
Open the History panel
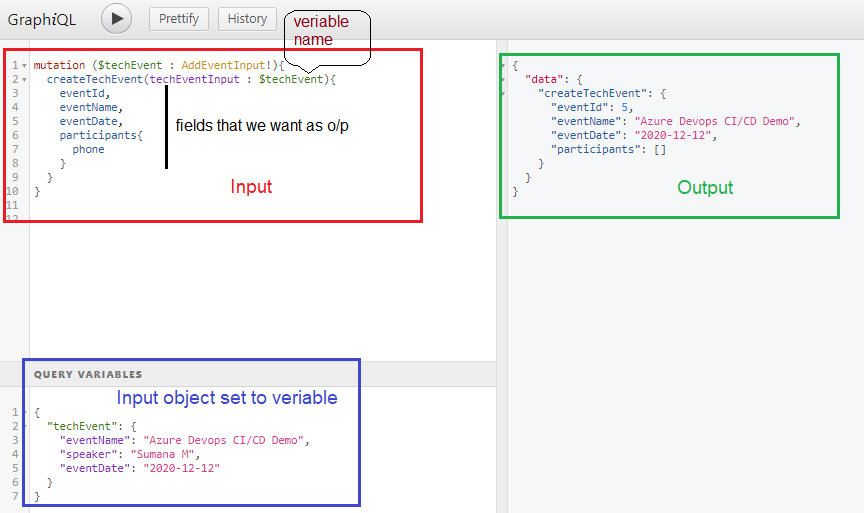[x=247, y=18]
